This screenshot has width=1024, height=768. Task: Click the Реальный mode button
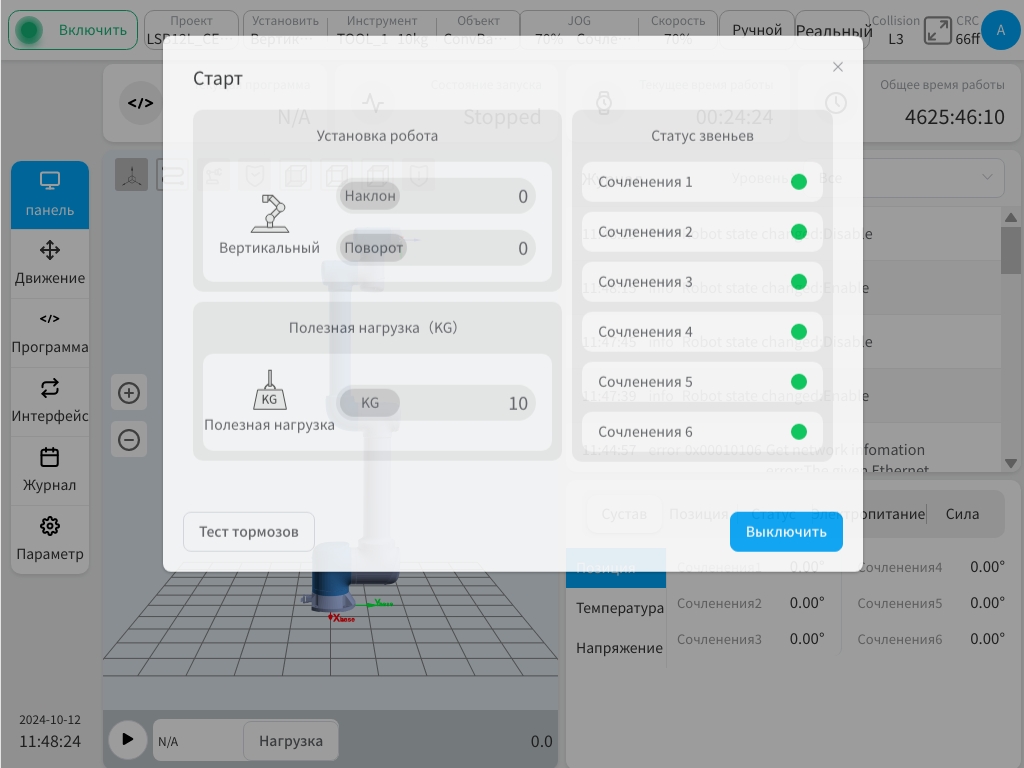(x=833, y=30)
